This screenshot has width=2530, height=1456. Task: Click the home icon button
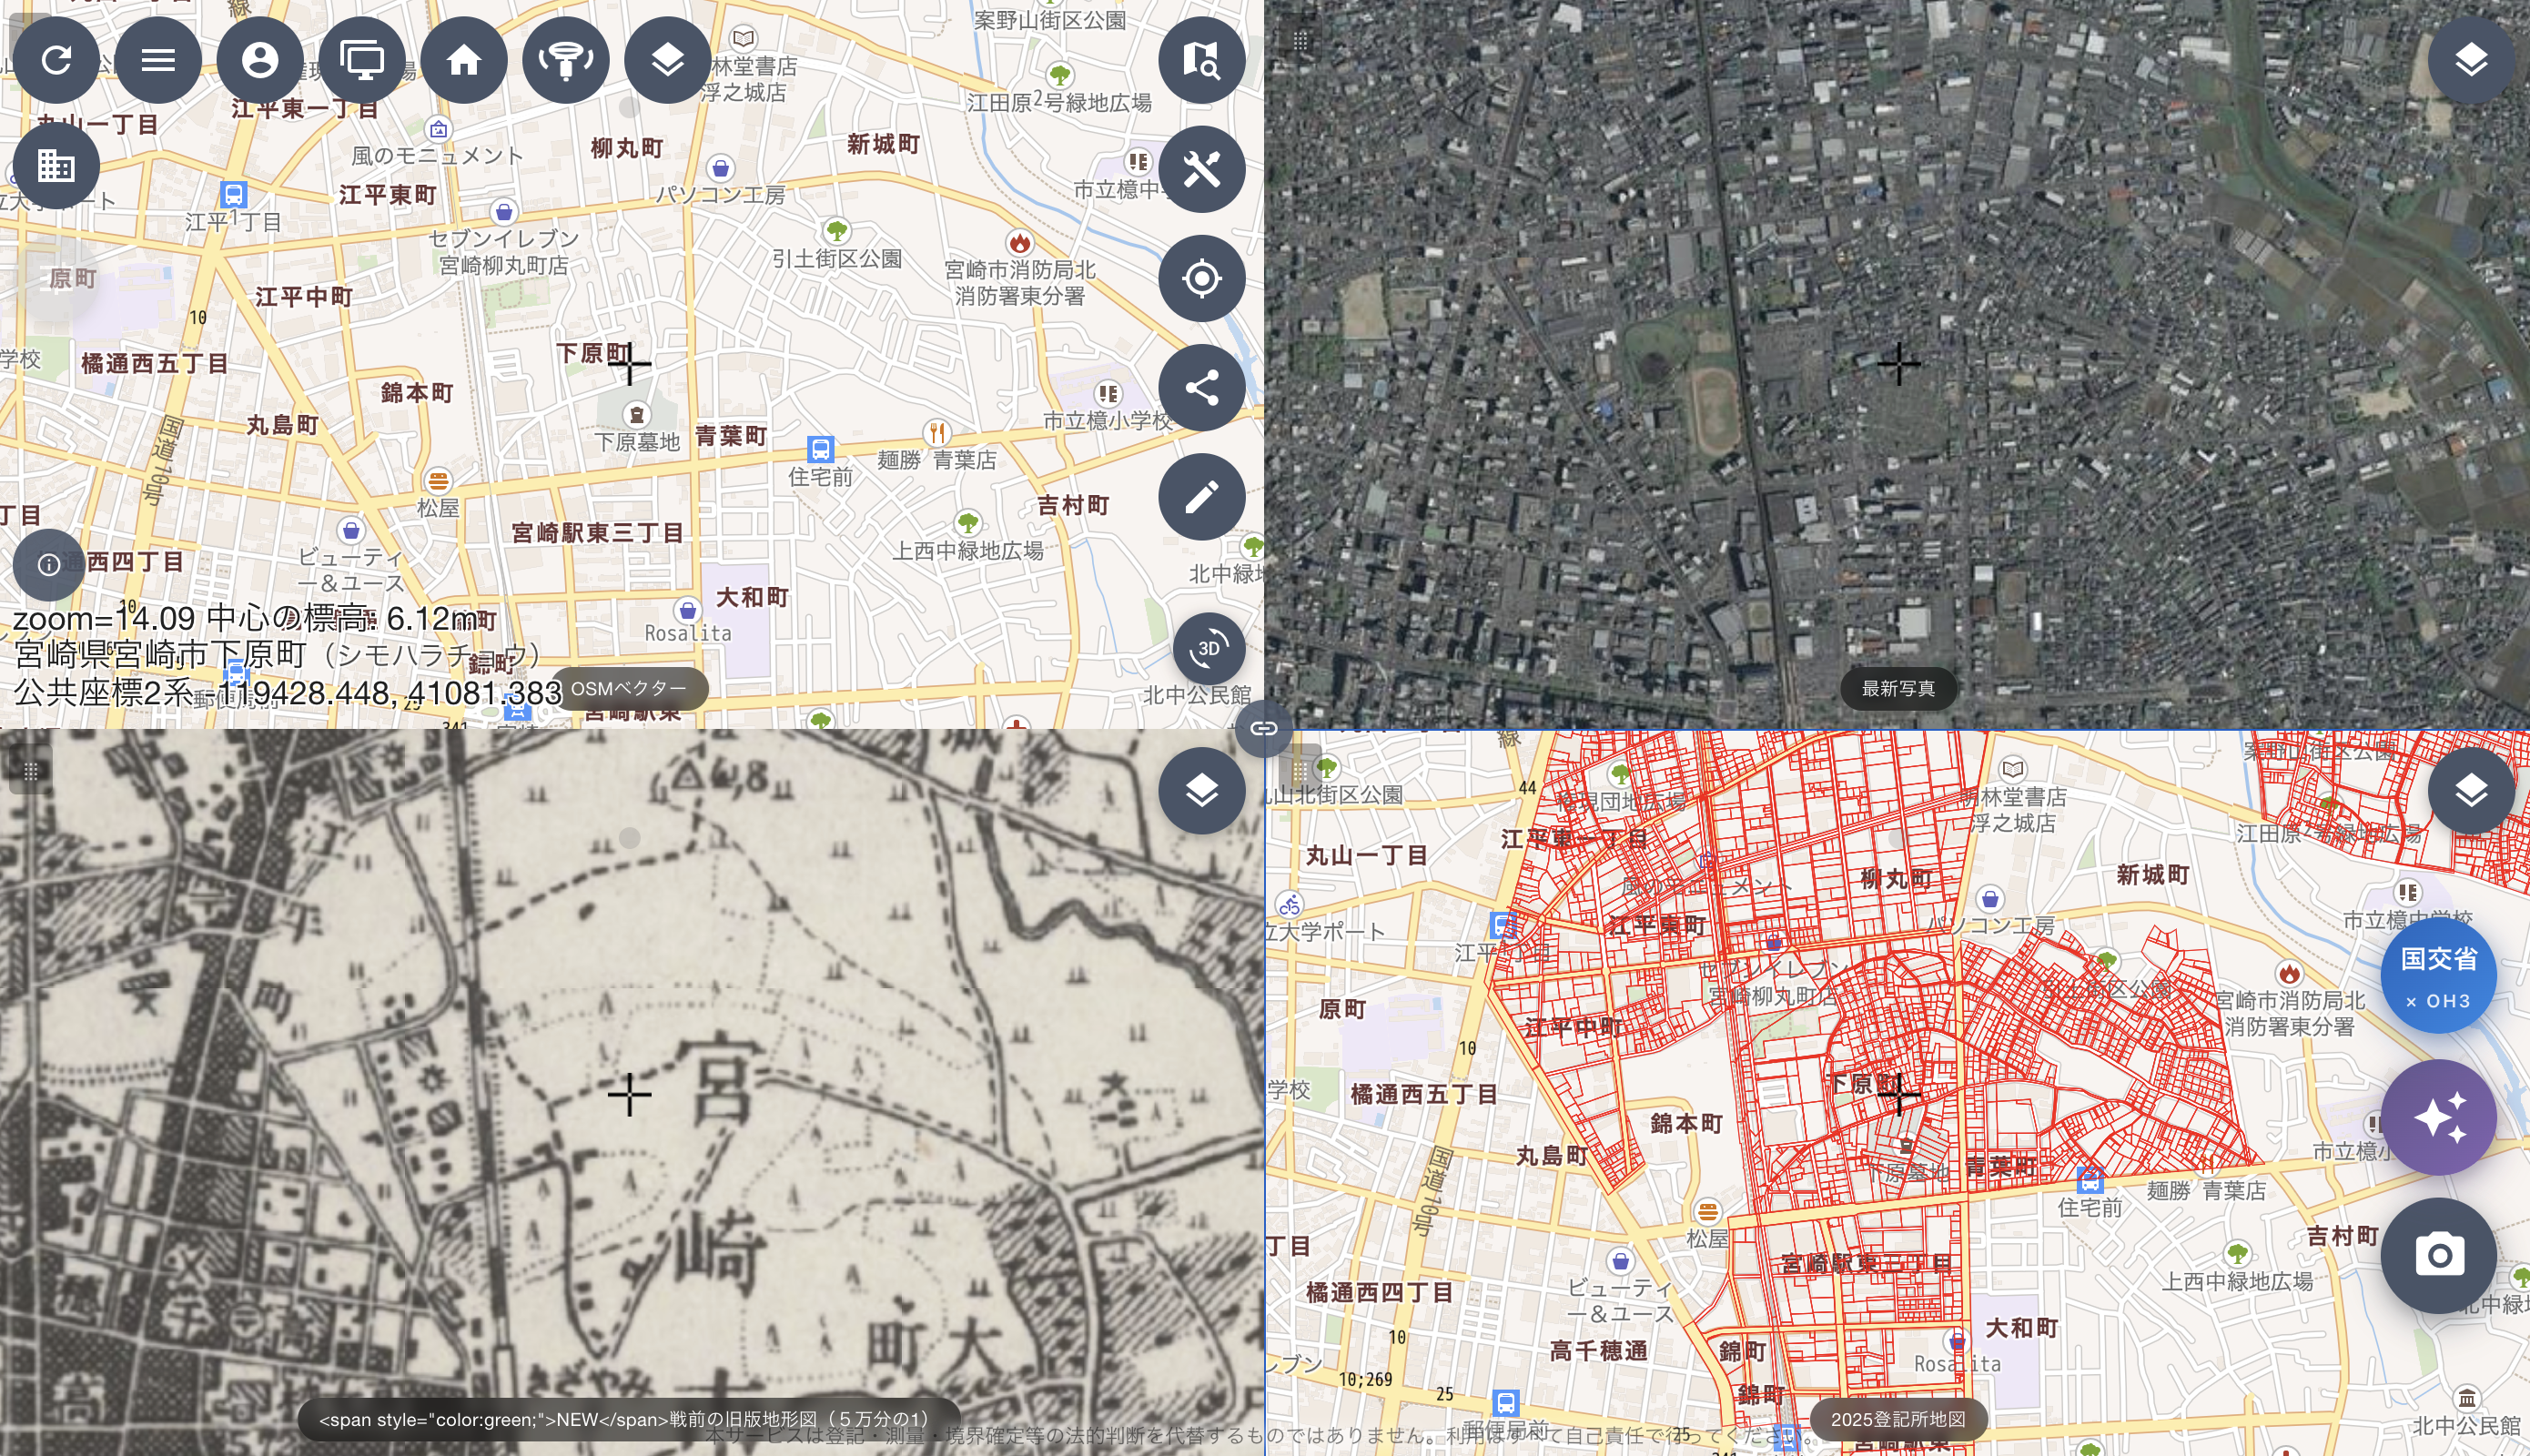[464, 60]
